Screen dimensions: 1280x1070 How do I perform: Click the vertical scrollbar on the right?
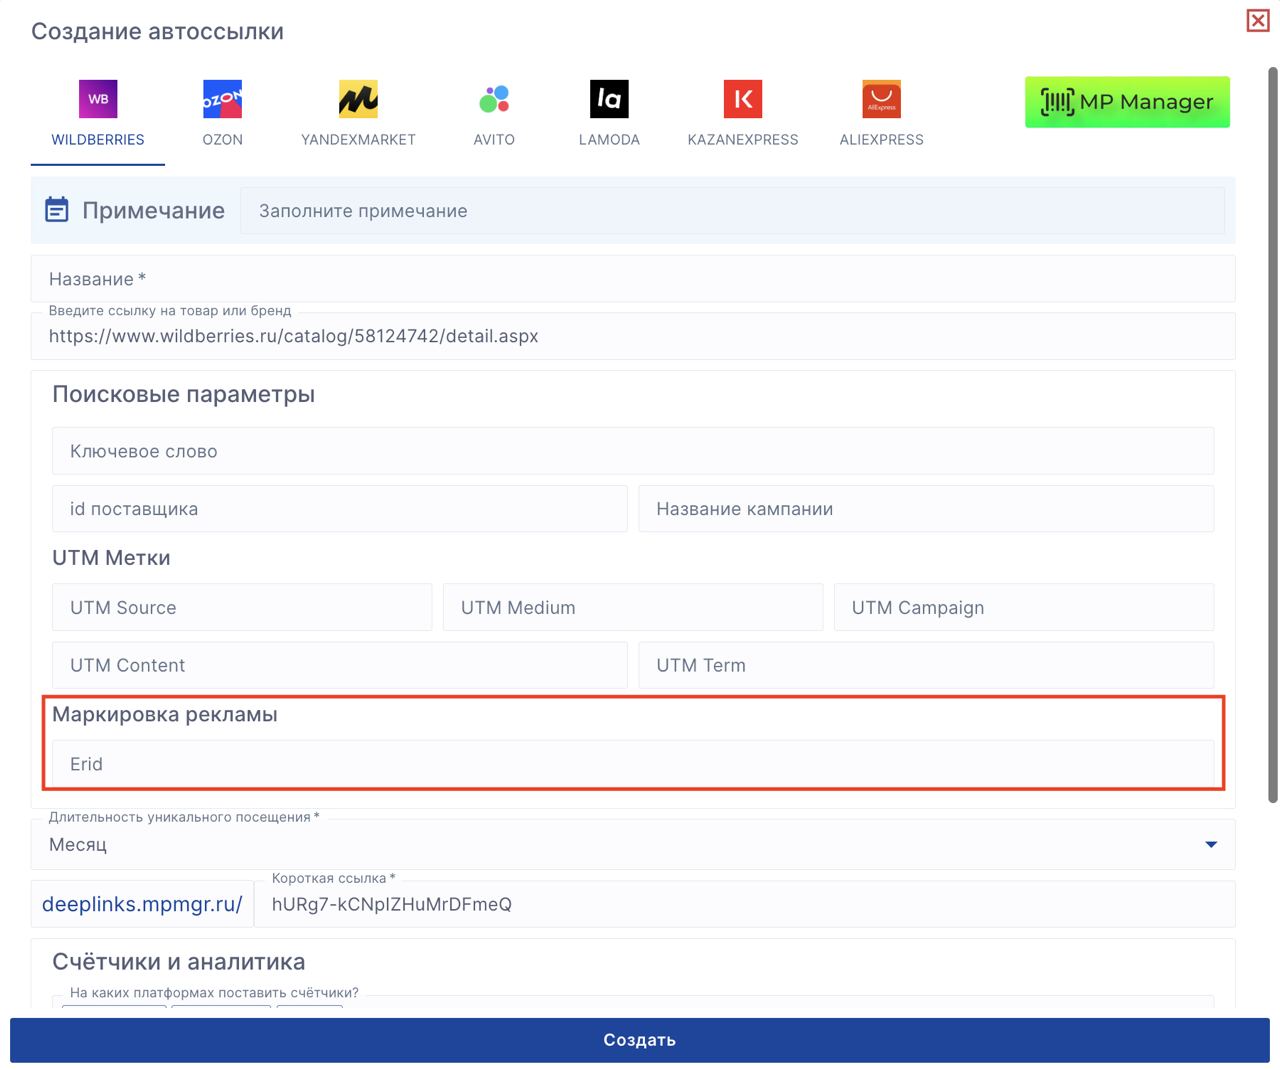click(1272, 435)
